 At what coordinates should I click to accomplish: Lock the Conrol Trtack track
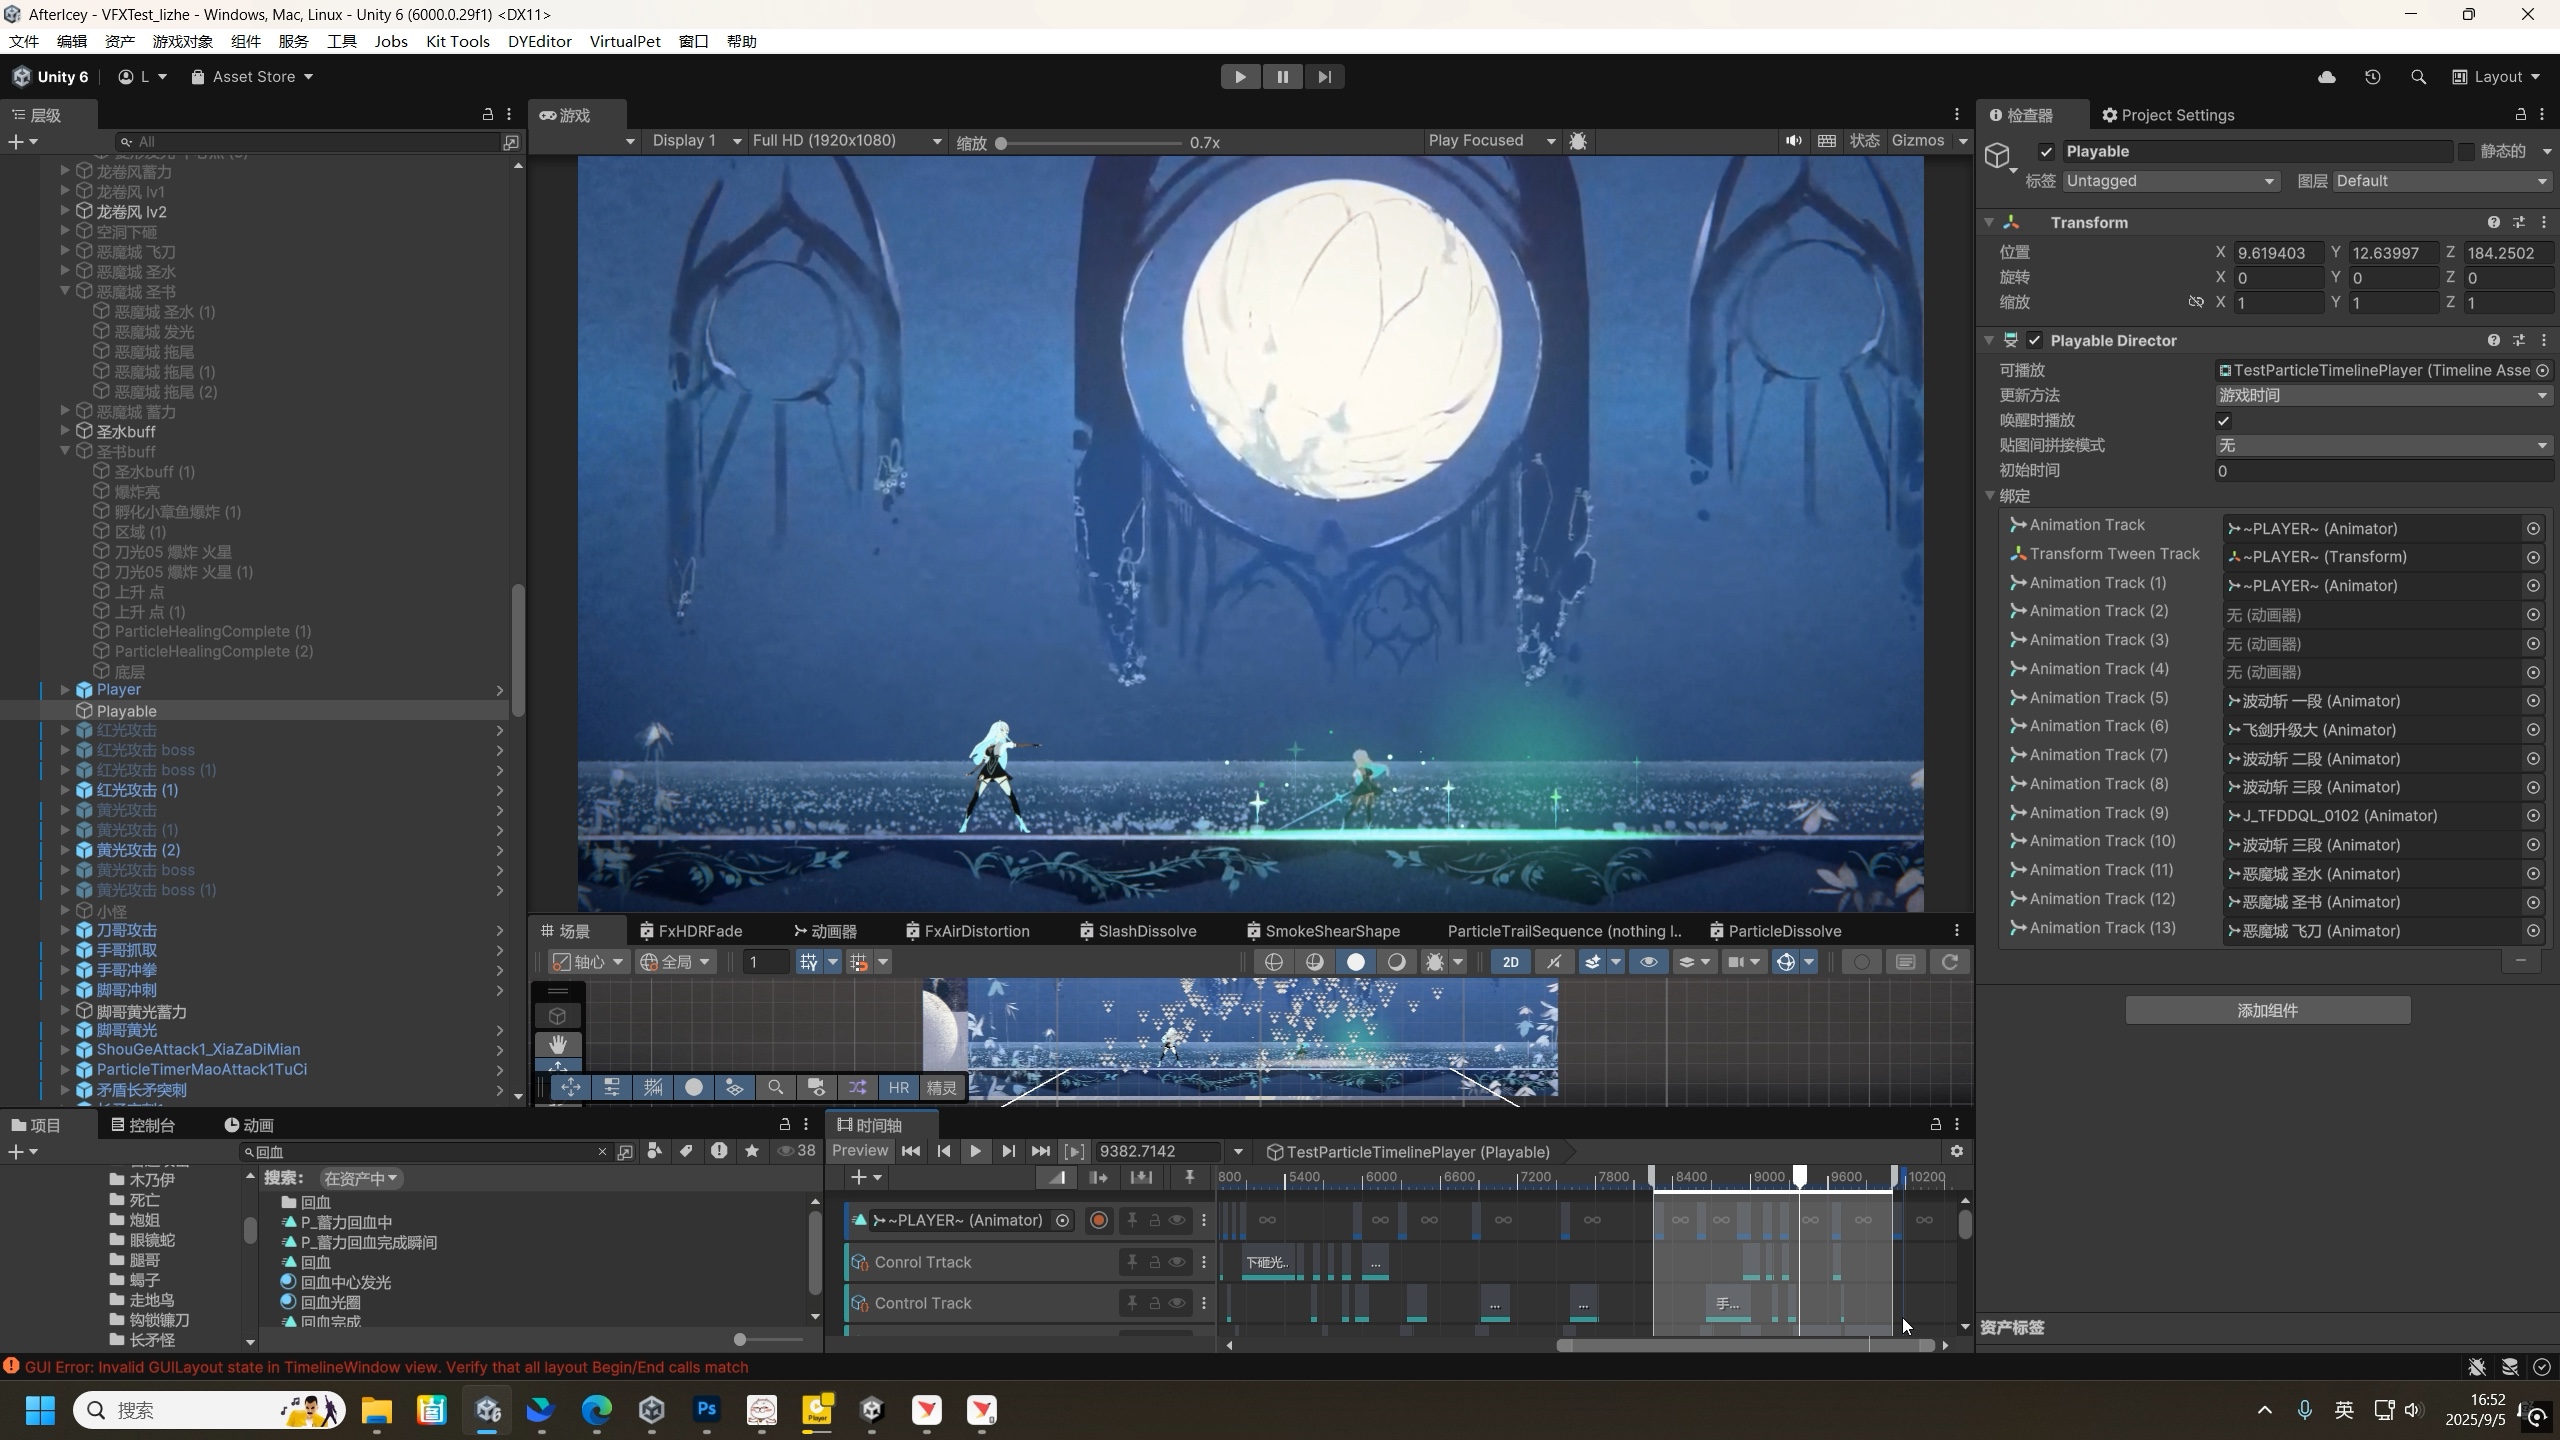1154,1262
